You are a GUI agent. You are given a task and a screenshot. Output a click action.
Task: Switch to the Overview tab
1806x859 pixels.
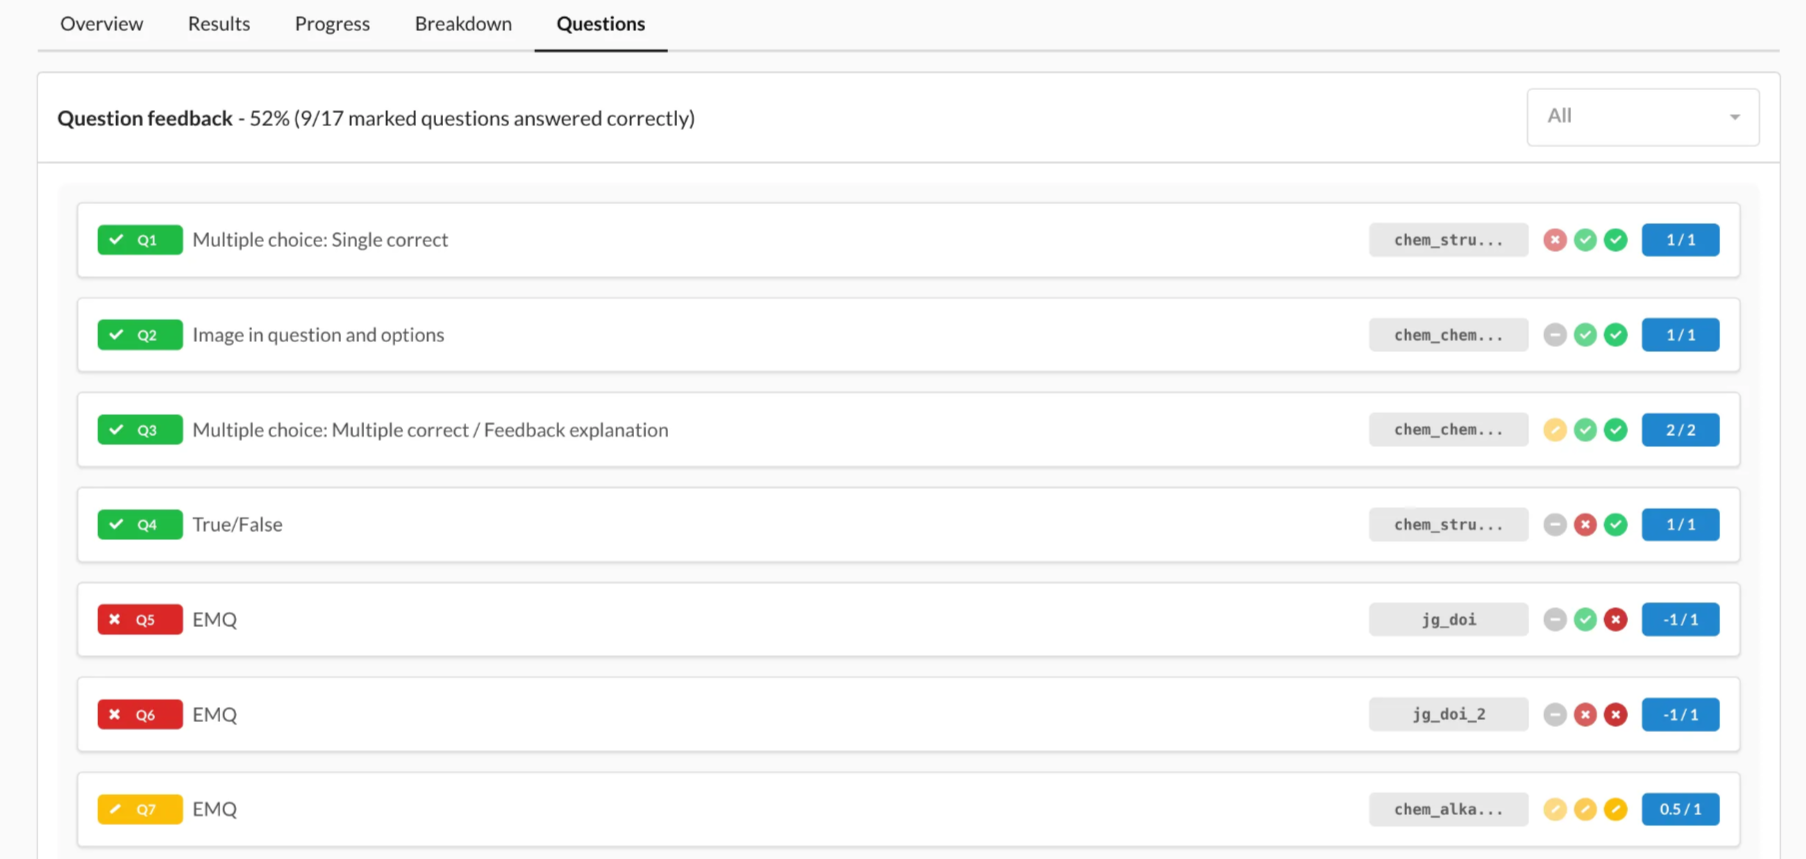[101, 24]
